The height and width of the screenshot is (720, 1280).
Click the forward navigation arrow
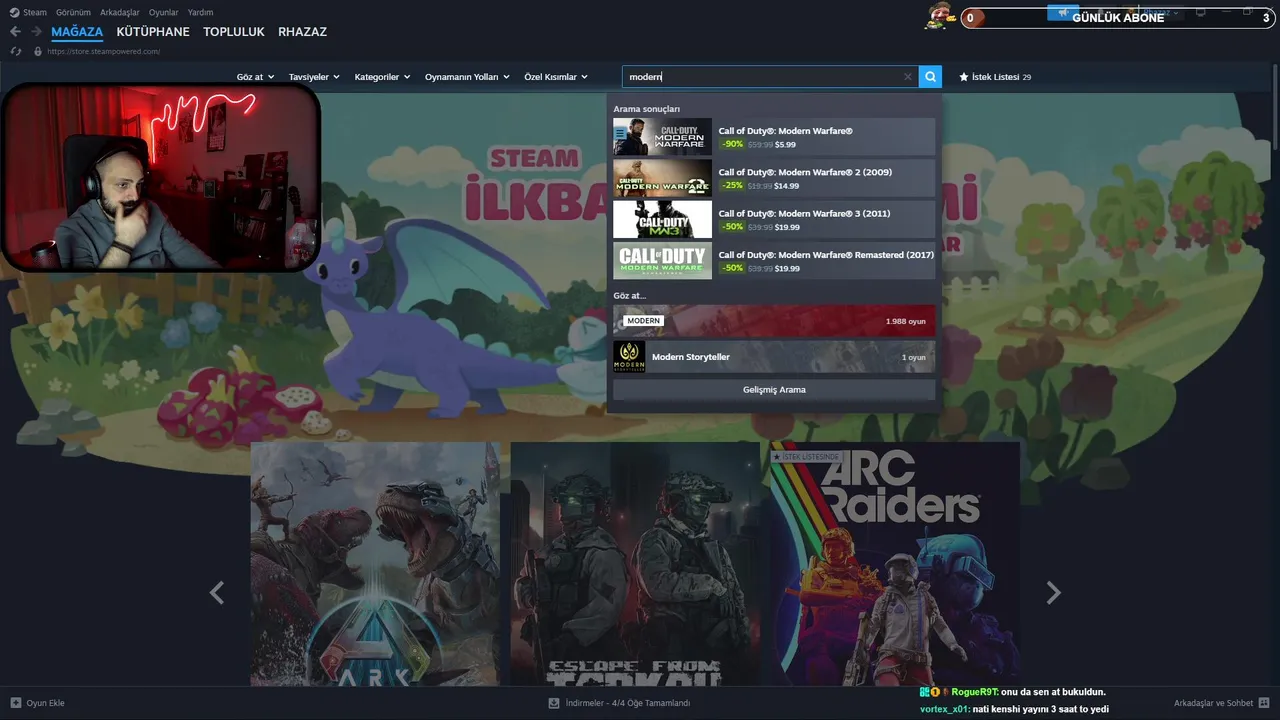(x=36, y=32)
